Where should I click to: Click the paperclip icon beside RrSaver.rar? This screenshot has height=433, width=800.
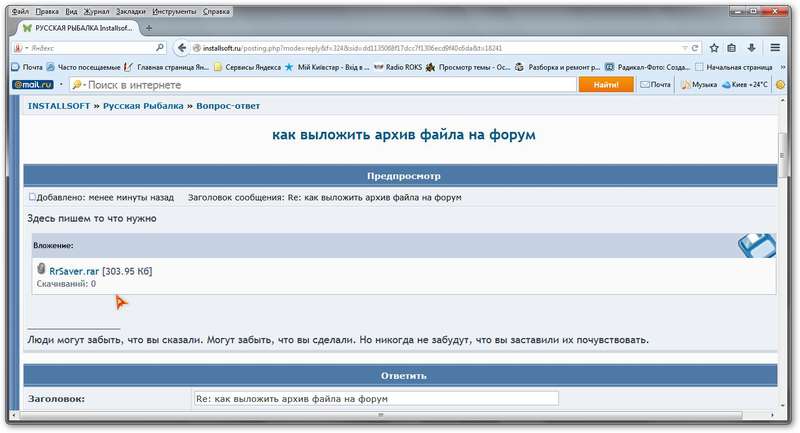41,268
